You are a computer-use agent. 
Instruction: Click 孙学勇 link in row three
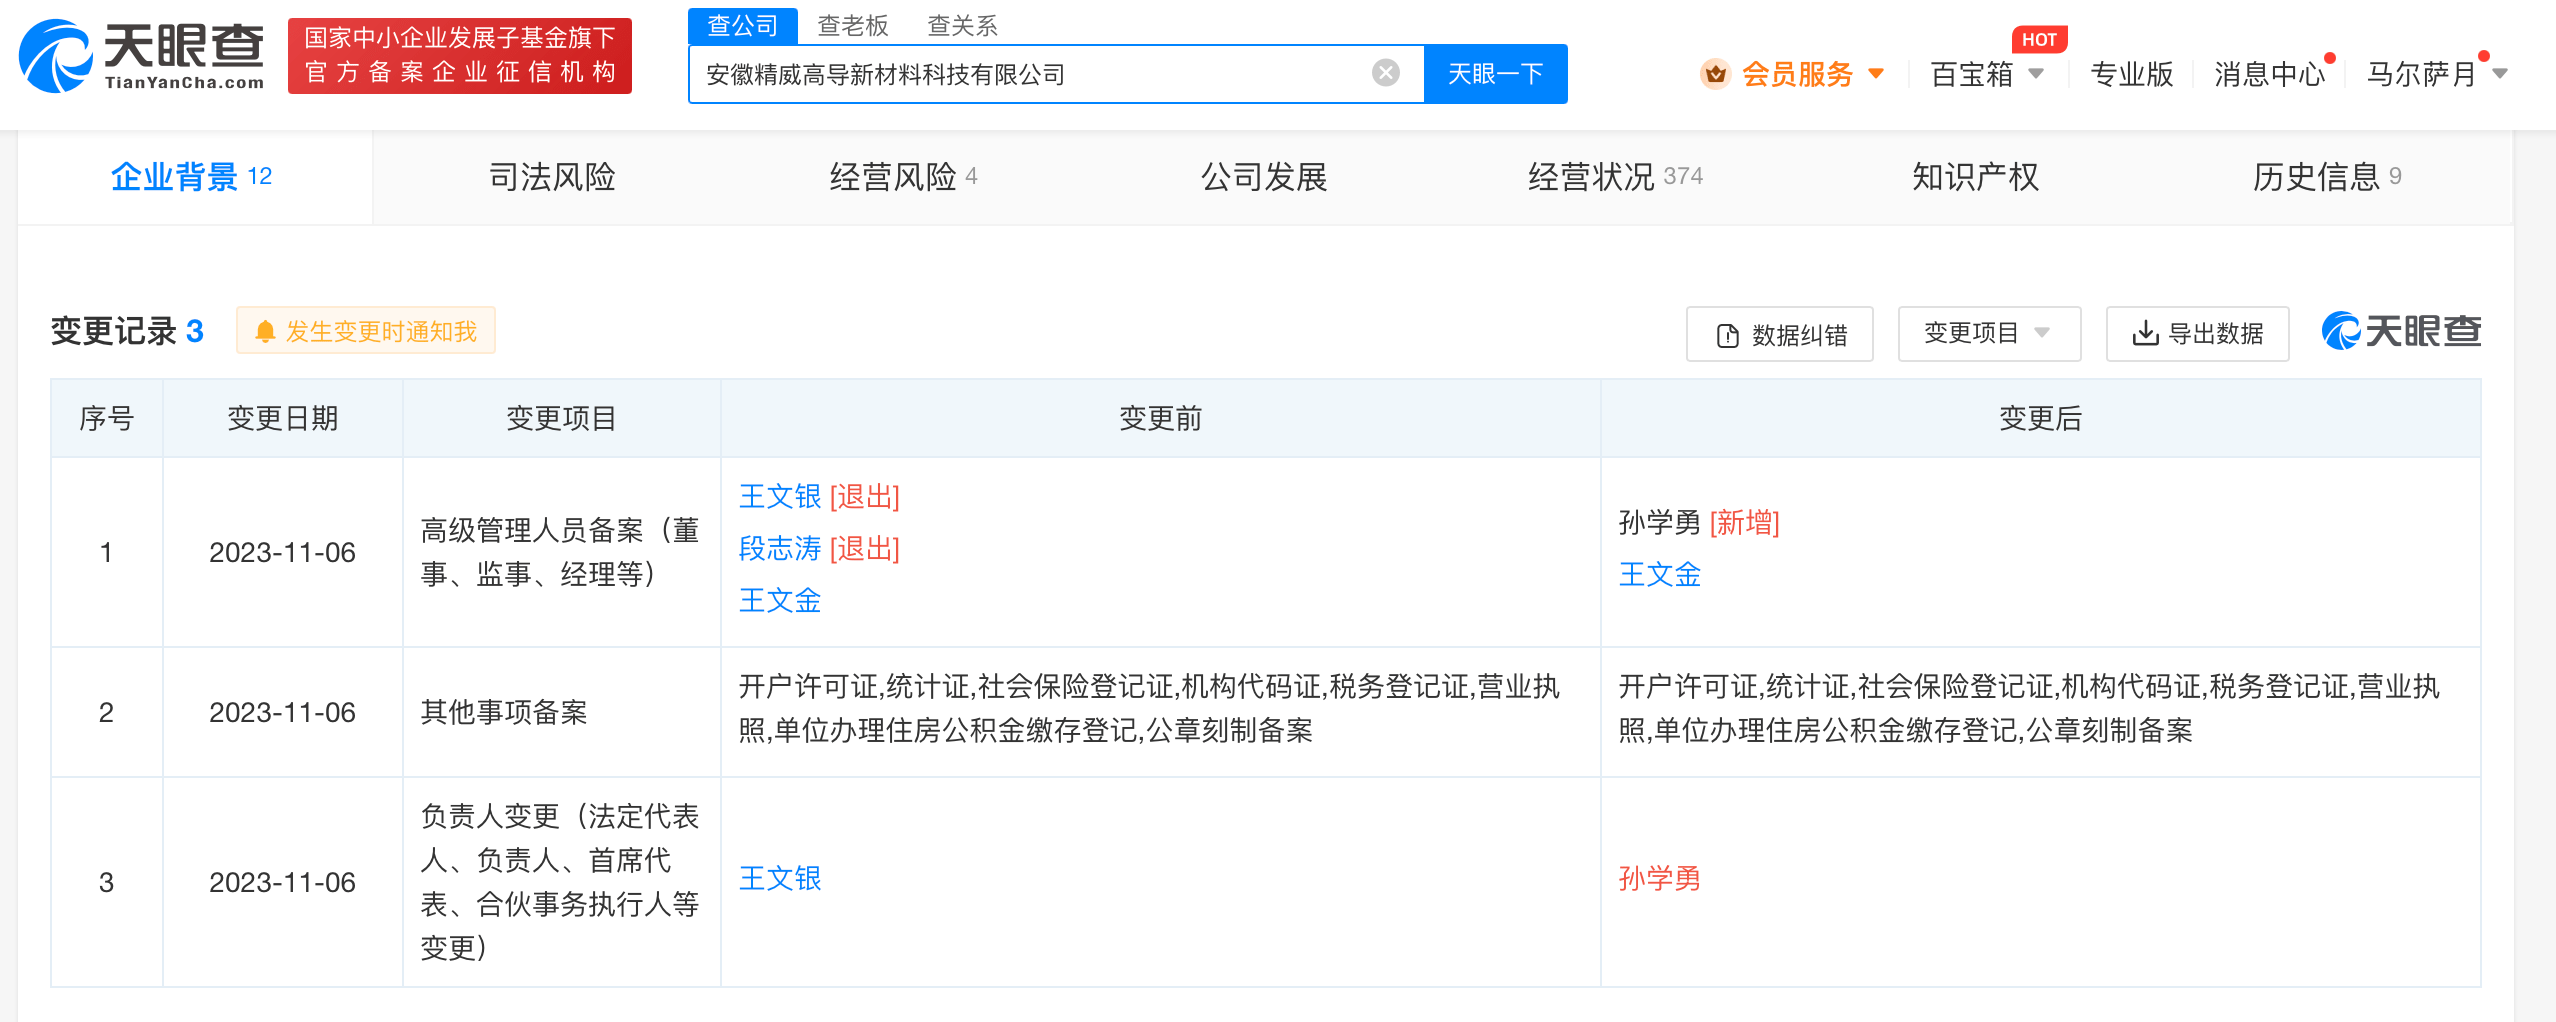(x=1659, y=879)
